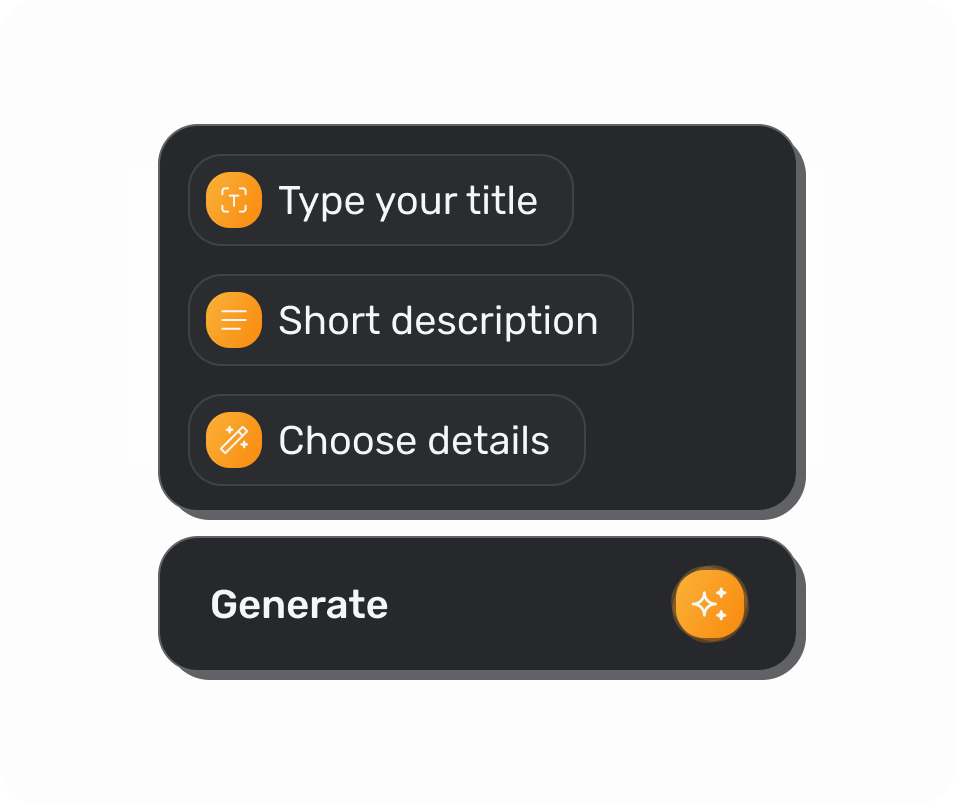This screenshot has width=956, height=804.
Task: Click the orange icon next to 'Short description'
Action: click(231, 320)
